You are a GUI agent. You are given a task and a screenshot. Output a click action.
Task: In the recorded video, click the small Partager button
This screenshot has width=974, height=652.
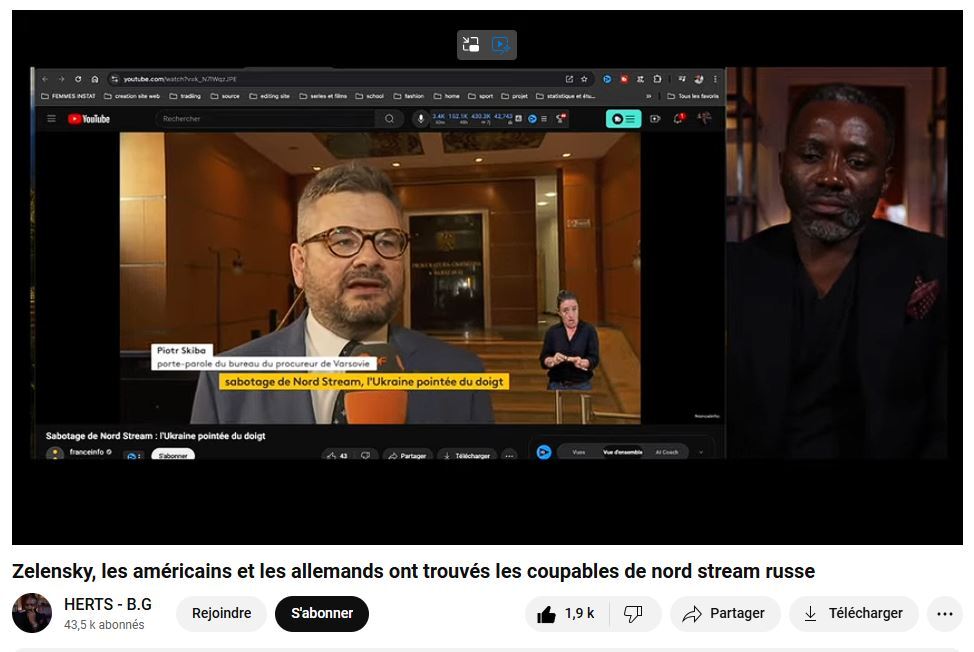(x=407, y=455)
